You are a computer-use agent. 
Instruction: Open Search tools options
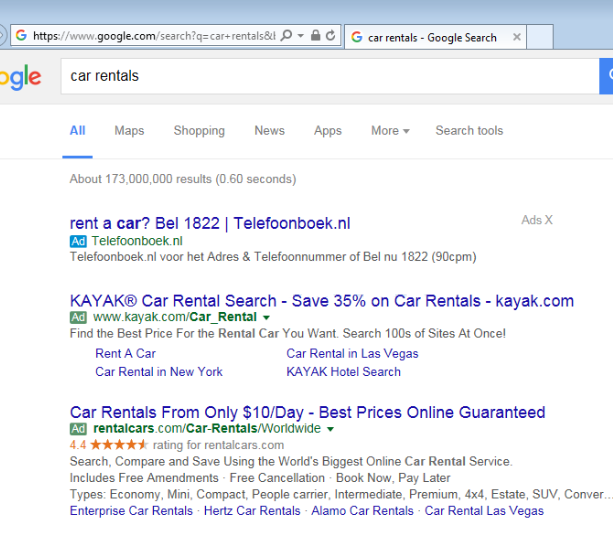point(469,131)
